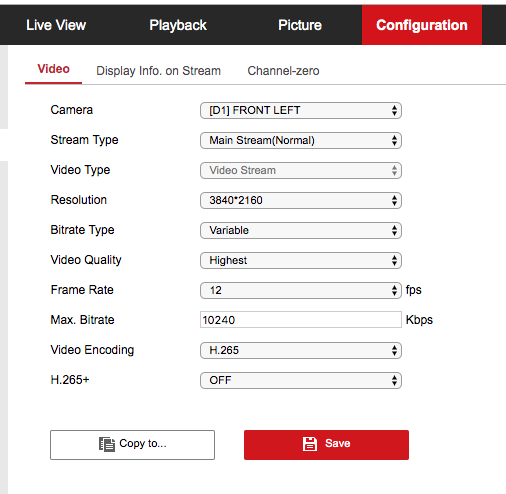This screenshot has height=494, width=506.
Task: Select the Configuration tab
Action: point(422,25)
